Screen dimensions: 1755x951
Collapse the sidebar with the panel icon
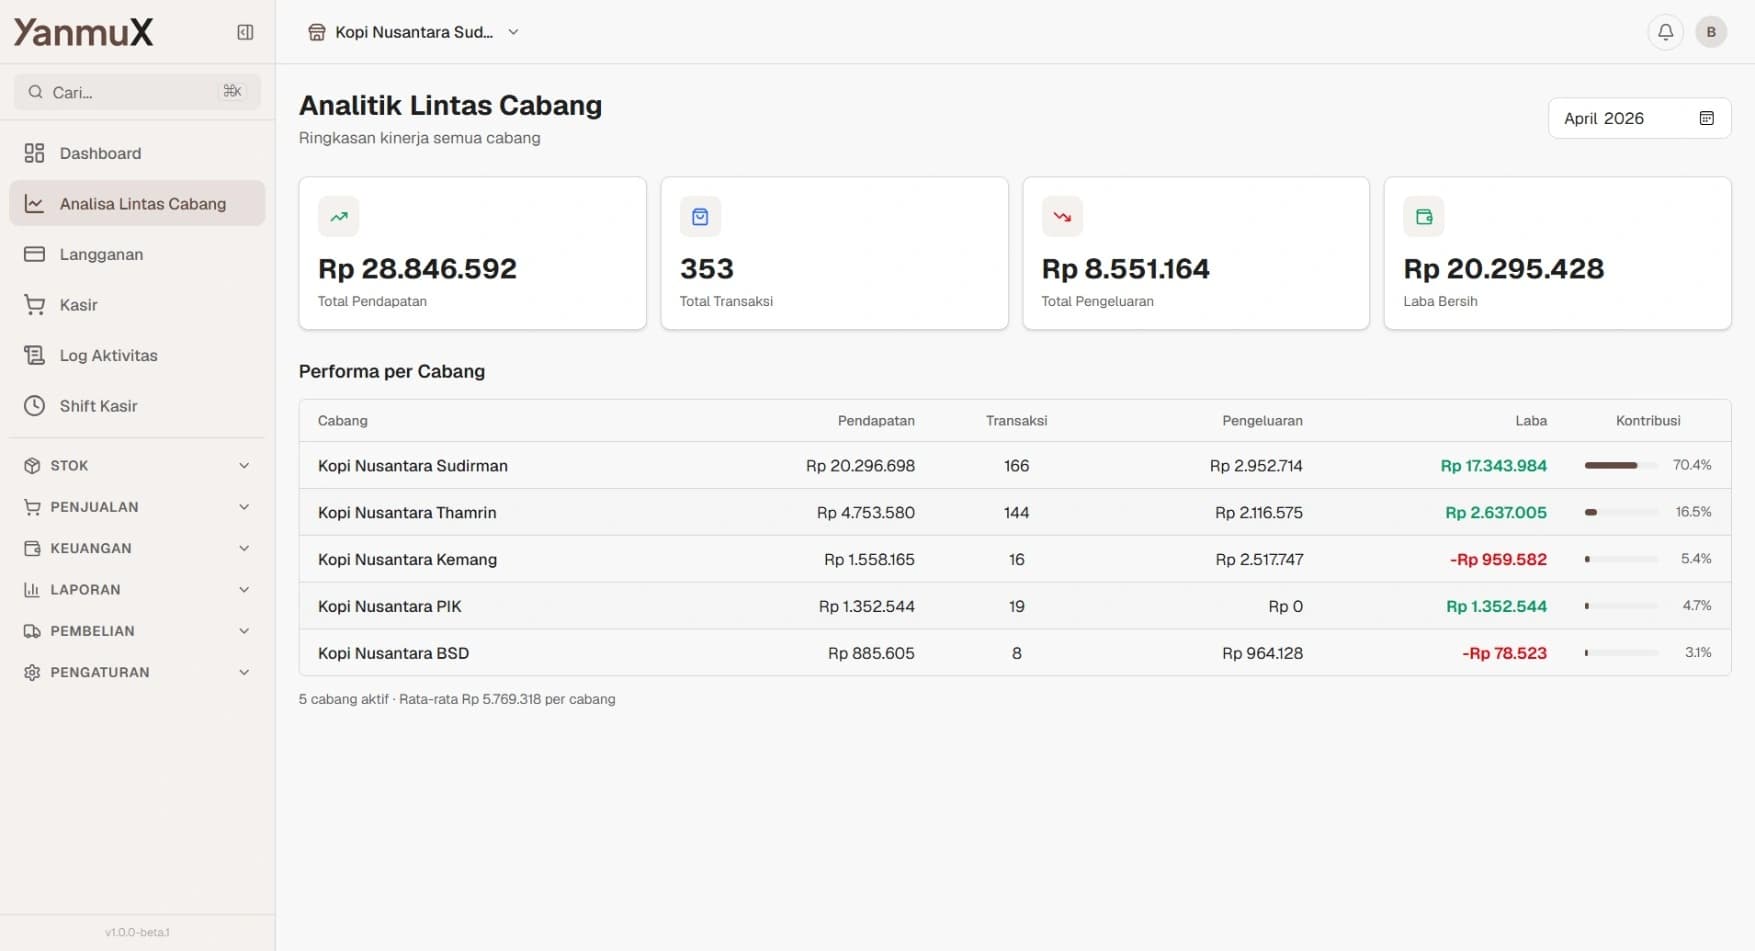tap(245, 32)
